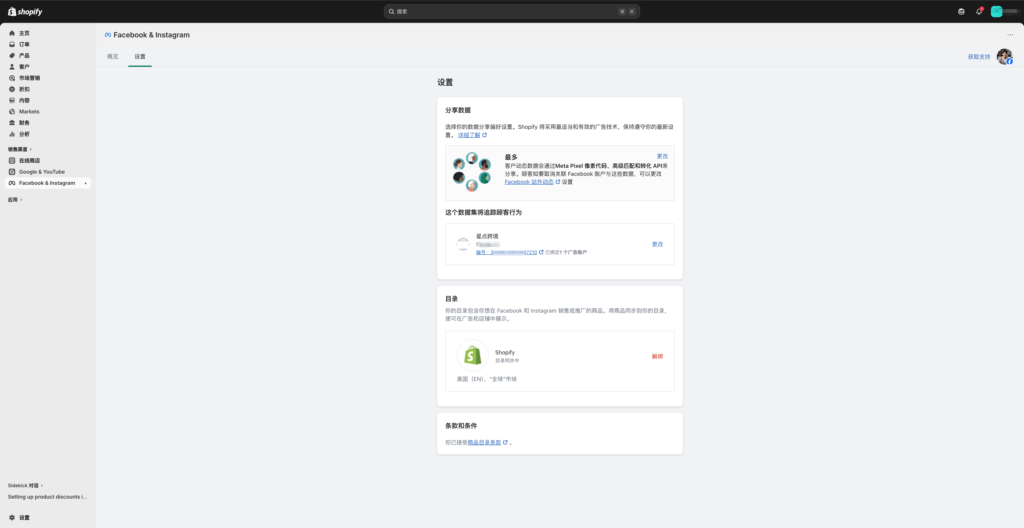1024x528 pixels.
Task: Click the Google & YouTube channel icon
Action: pos(12,172)
